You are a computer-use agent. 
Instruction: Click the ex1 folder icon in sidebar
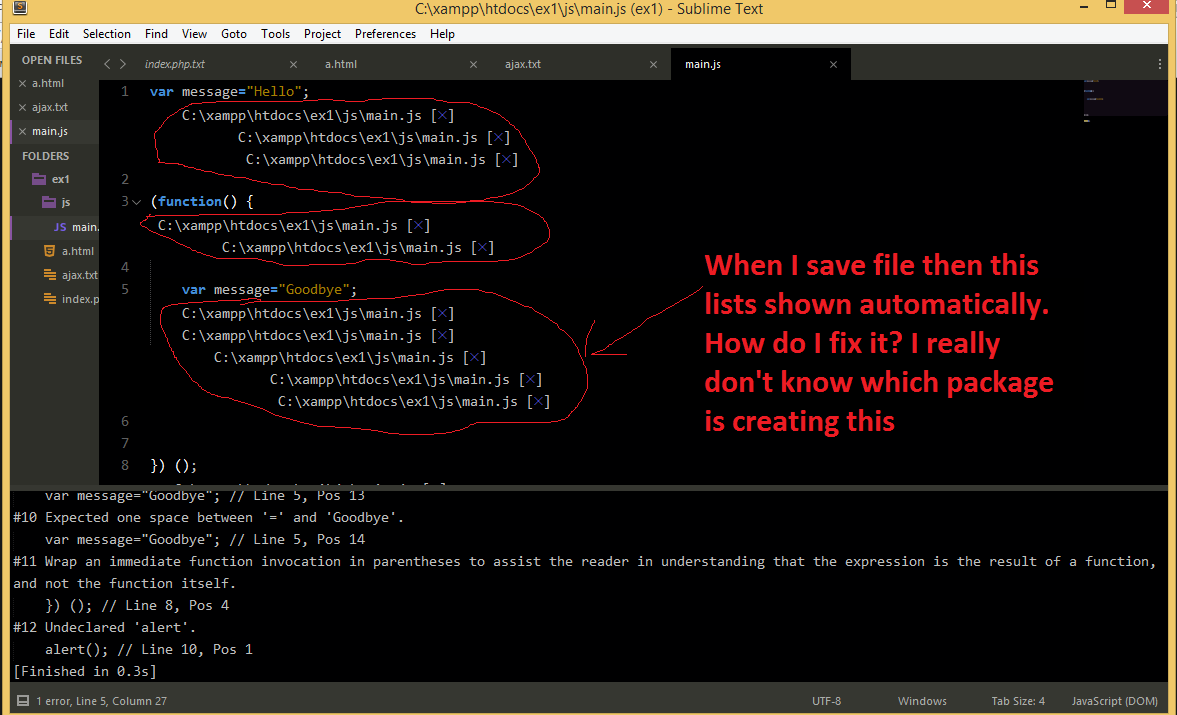(x=39, y=180)
